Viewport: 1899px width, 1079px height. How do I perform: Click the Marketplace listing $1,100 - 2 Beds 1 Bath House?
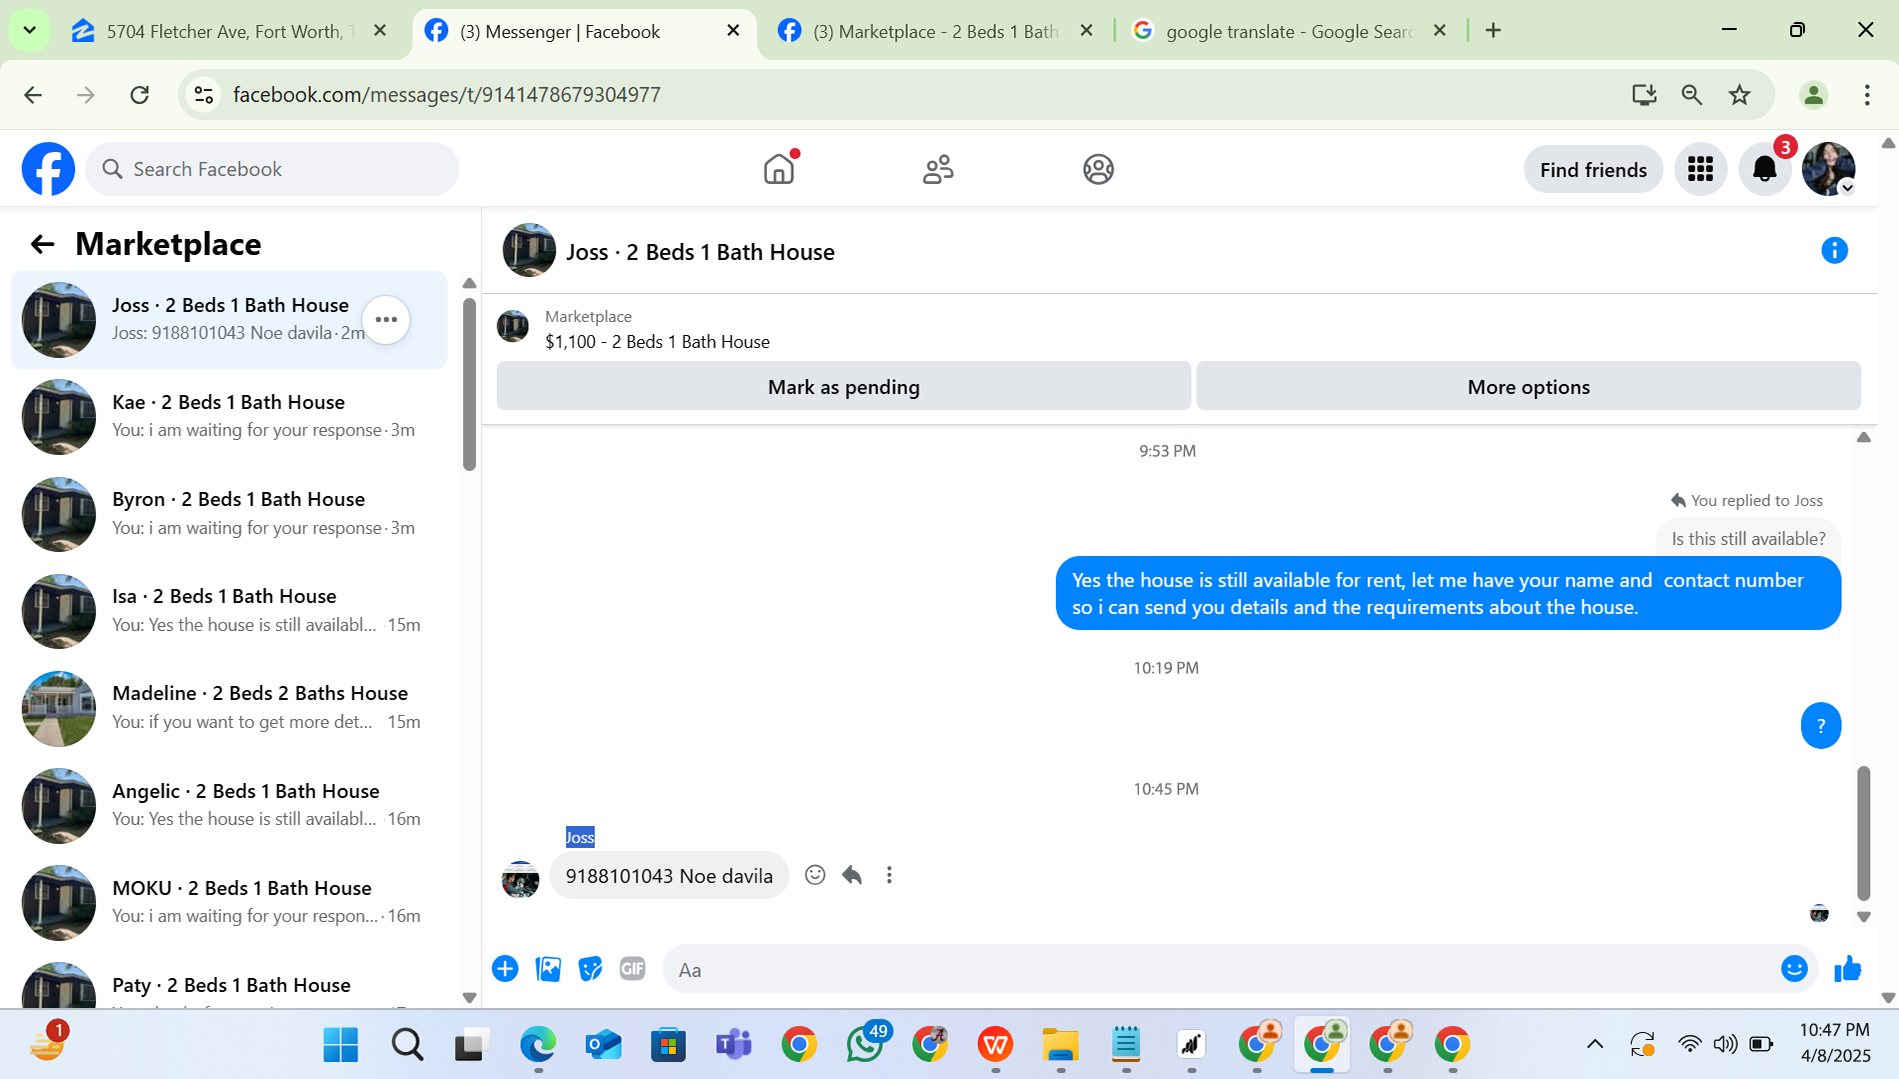pos(657,342)
